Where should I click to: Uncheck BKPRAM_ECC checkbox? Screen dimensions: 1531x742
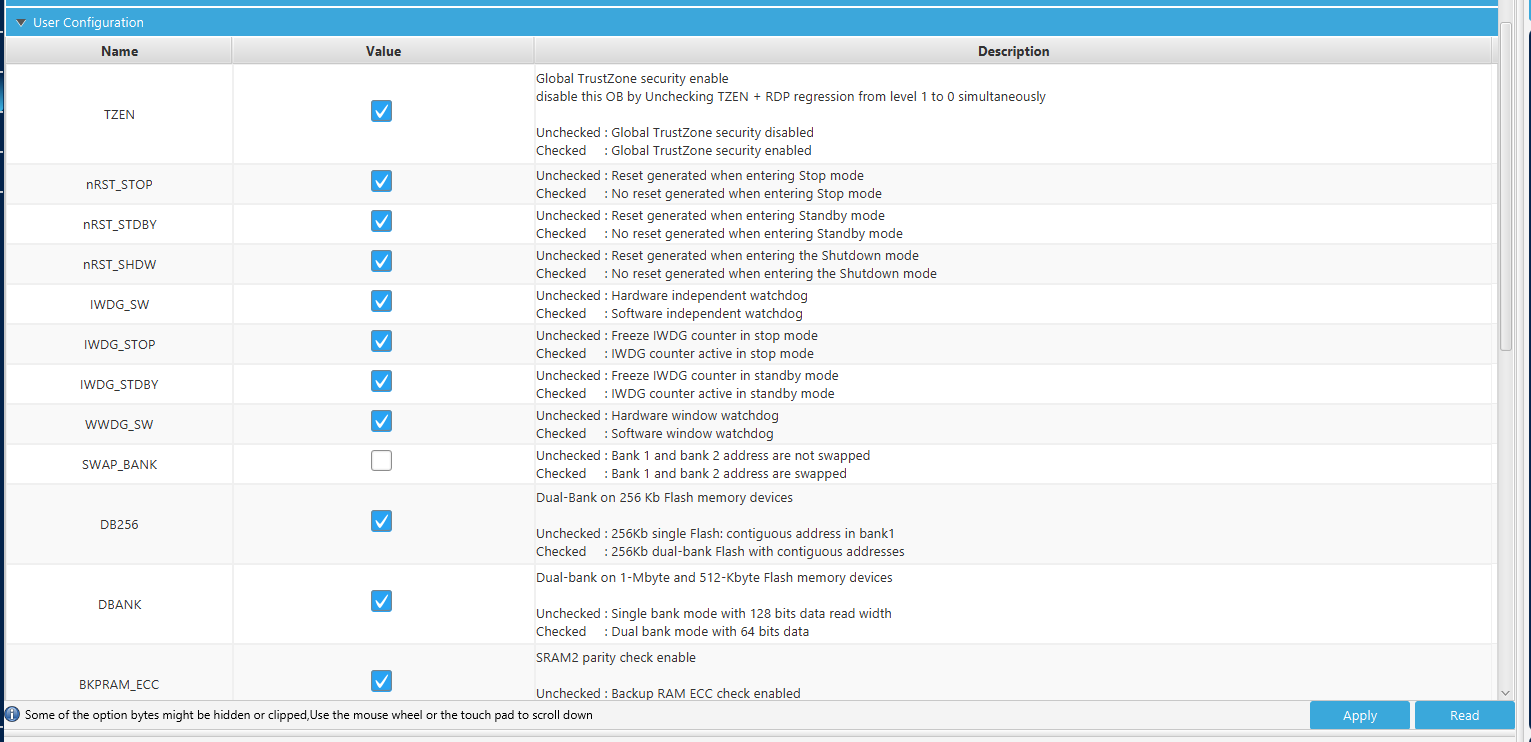(381, 681)
